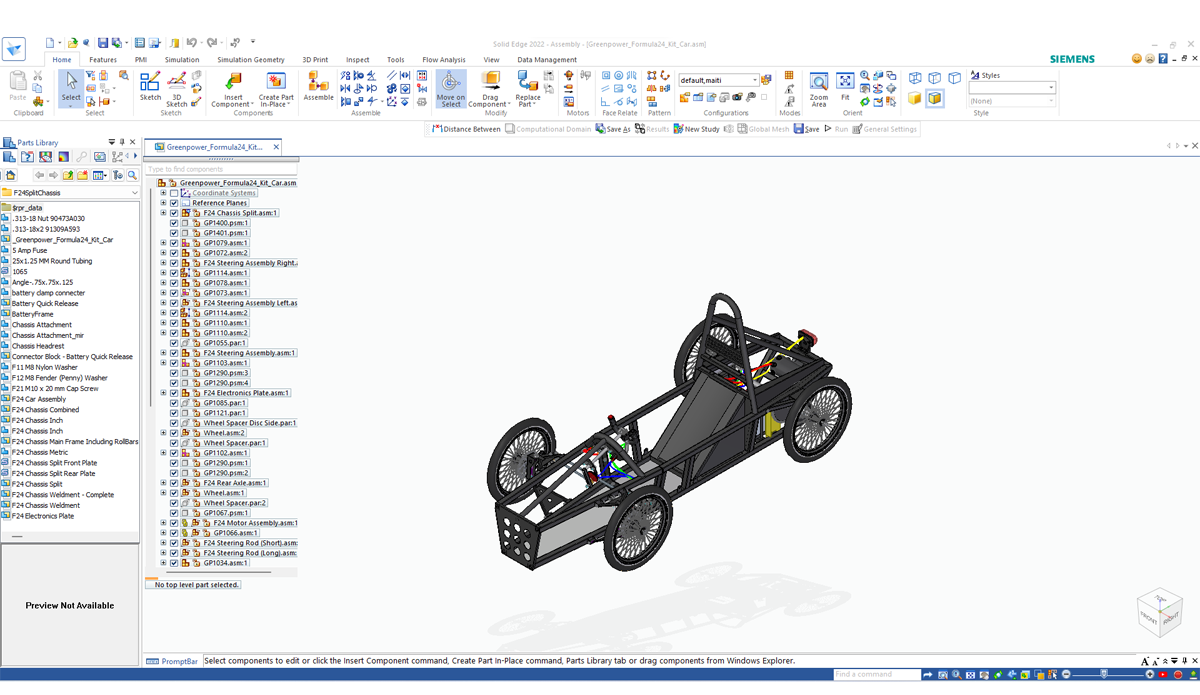Image resolution: width=1200 pixels, height=695 pixels.
Task: Click the smiley feedback icon
Action: click(x=1137, y=59)
